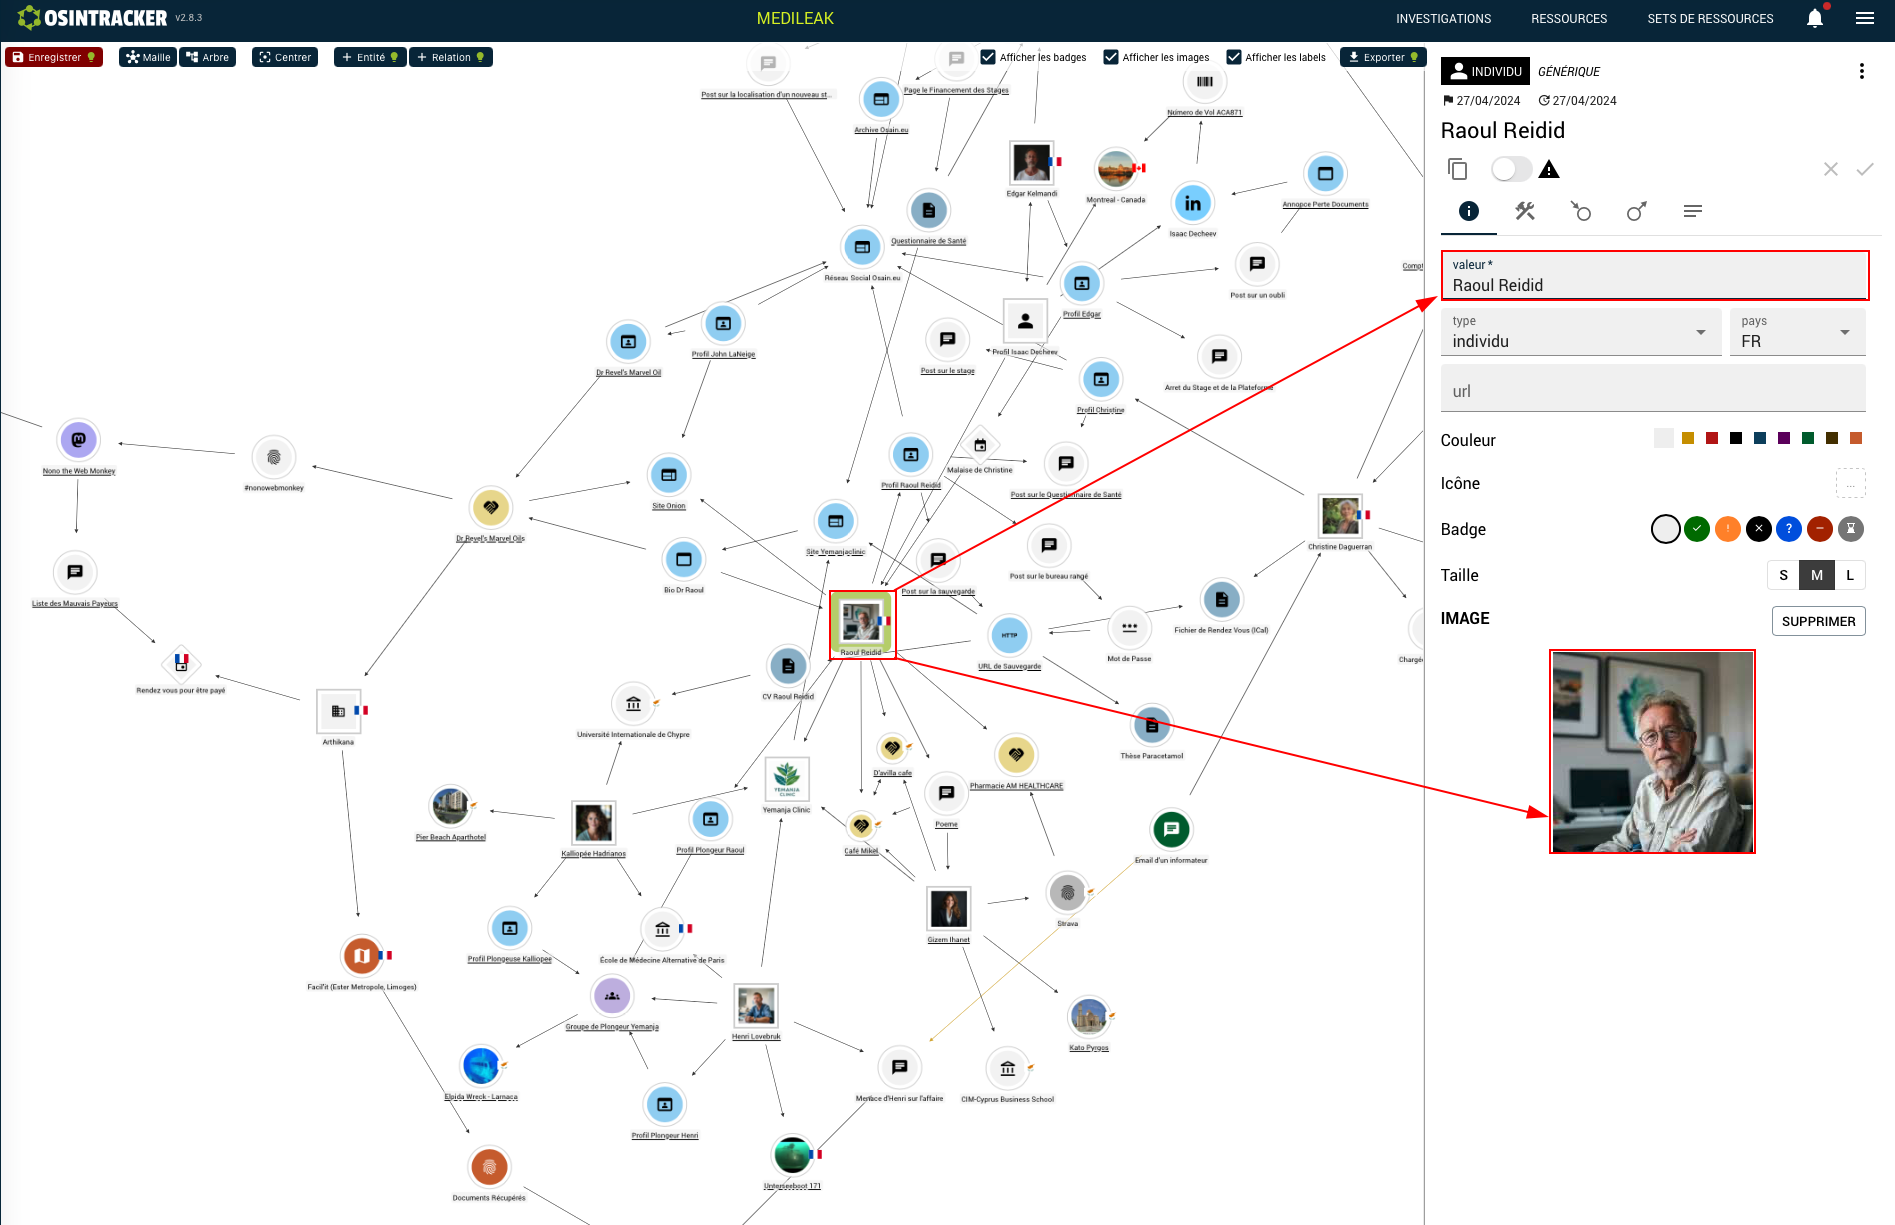Click the Profil Isaac Decheev person node

[x=1025, y=321]
